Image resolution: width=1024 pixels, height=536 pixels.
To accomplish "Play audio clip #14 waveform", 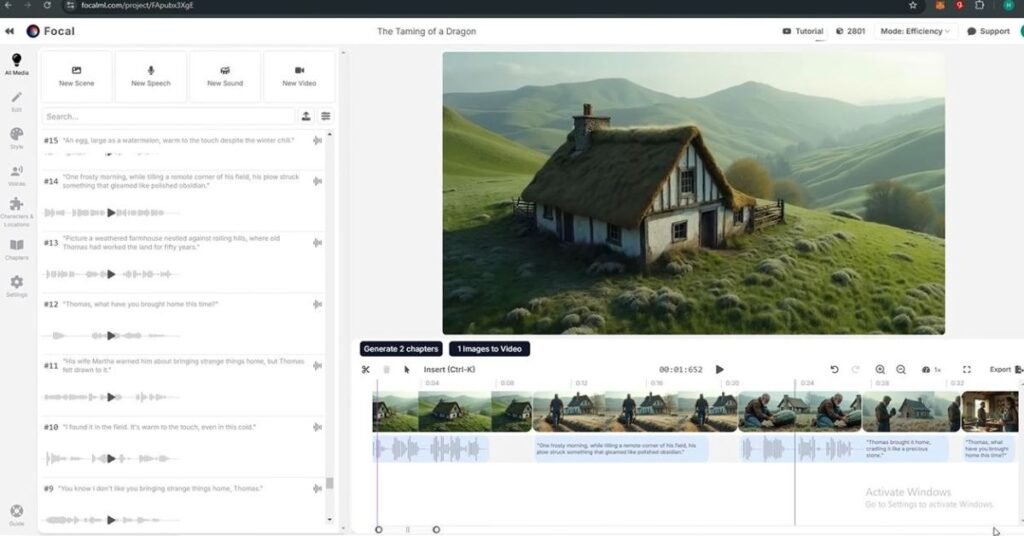I will [x=111, y=213].
